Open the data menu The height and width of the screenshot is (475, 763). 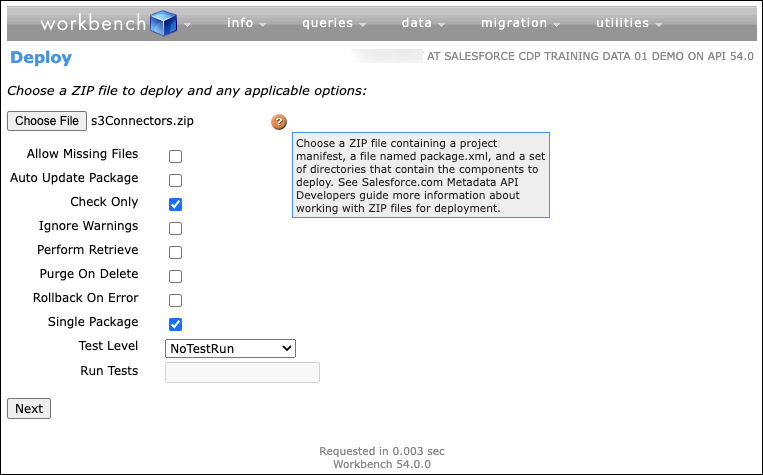pos(423,23)
